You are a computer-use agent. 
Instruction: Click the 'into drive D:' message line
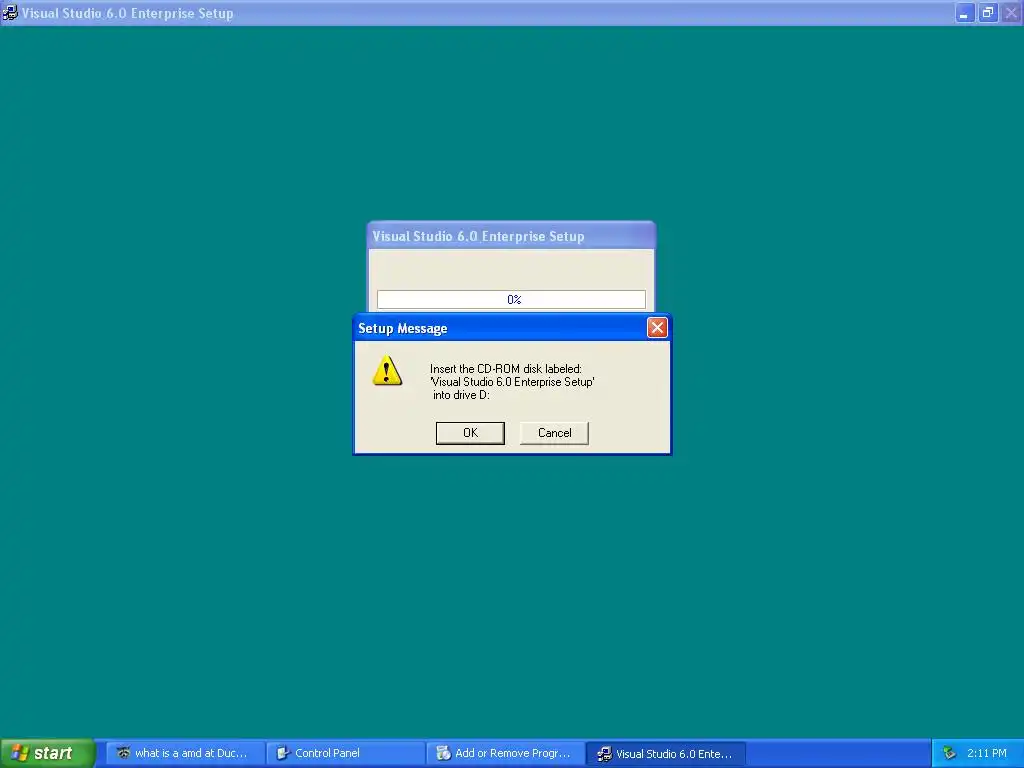click(x=461, y=395)
